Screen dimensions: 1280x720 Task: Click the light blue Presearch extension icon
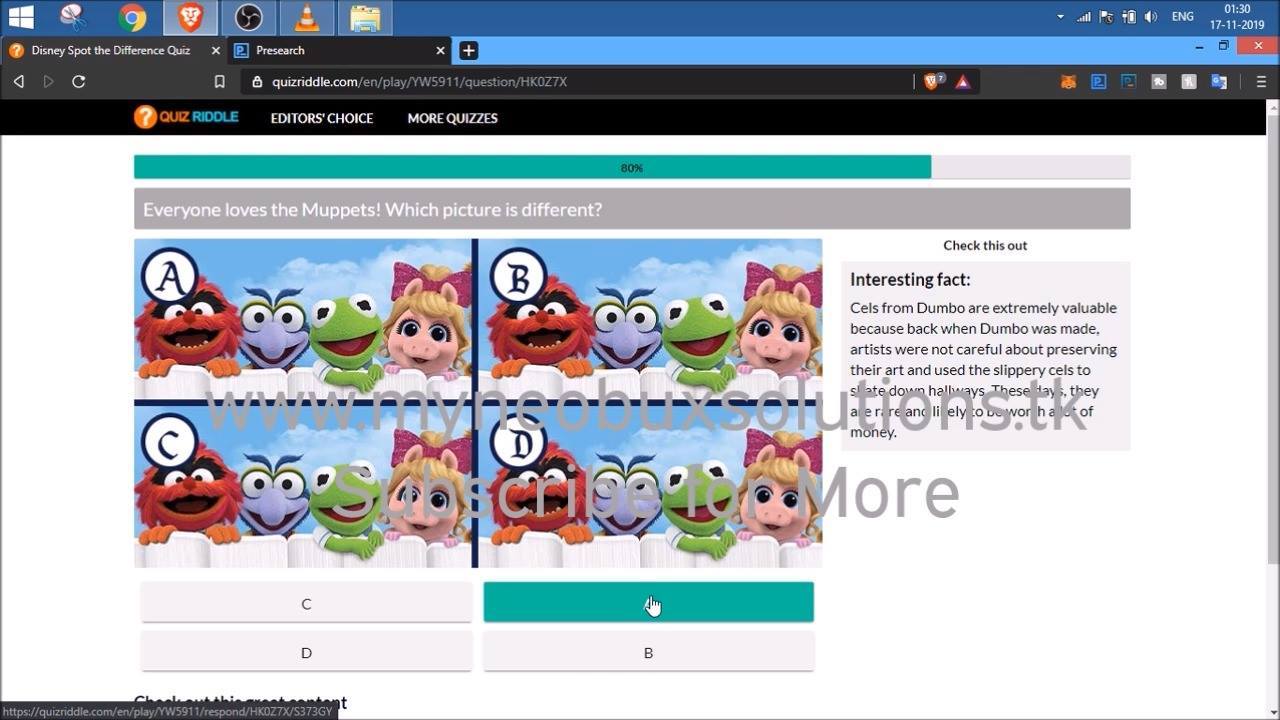pyautogui.click(x=1098, y=82)
